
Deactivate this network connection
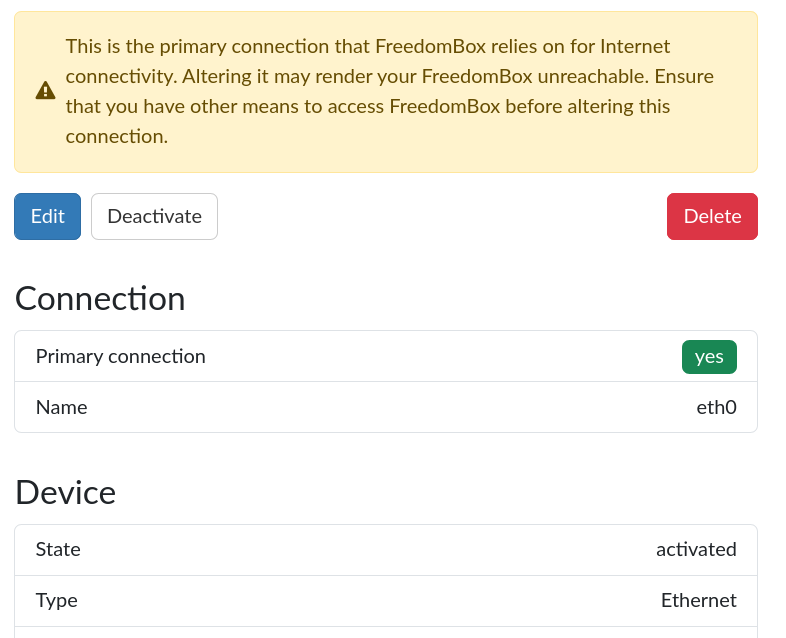click(154, 216)
